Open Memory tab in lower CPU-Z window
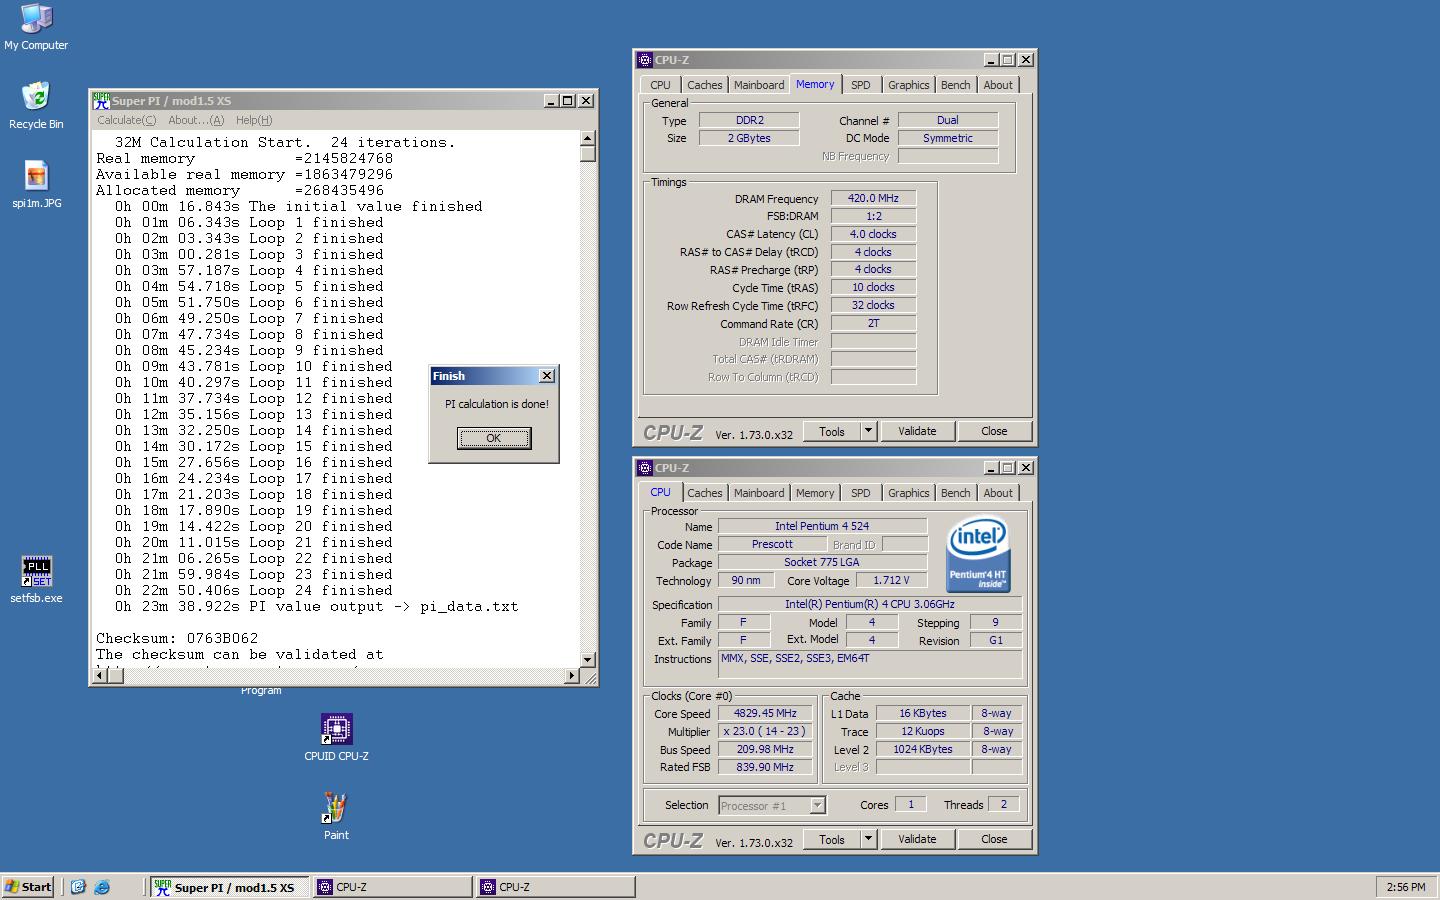1440x900 pixels. (815, 493)
